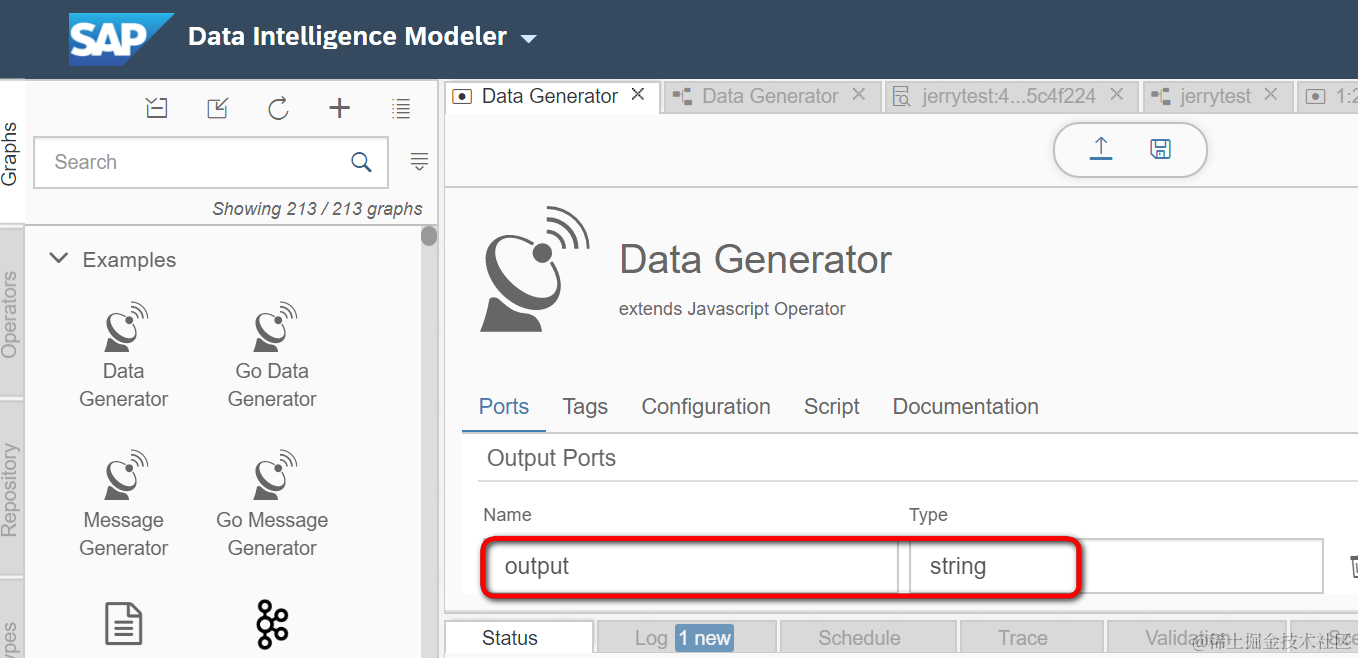Select the Data Generator example graph
The image size is (1358, 658).
point(124,355)
